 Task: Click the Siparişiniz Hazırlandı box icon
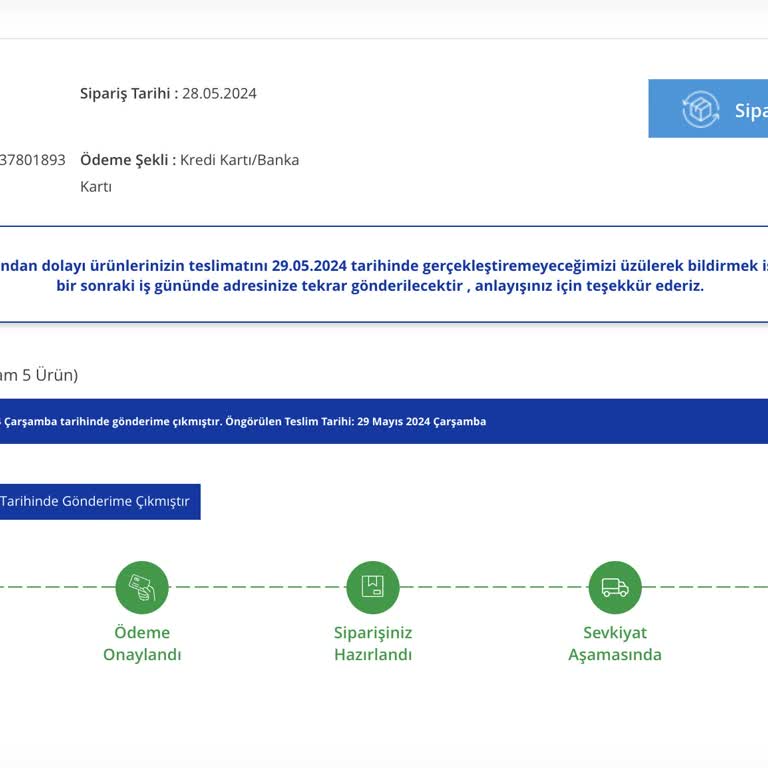(x=373, y=588)
